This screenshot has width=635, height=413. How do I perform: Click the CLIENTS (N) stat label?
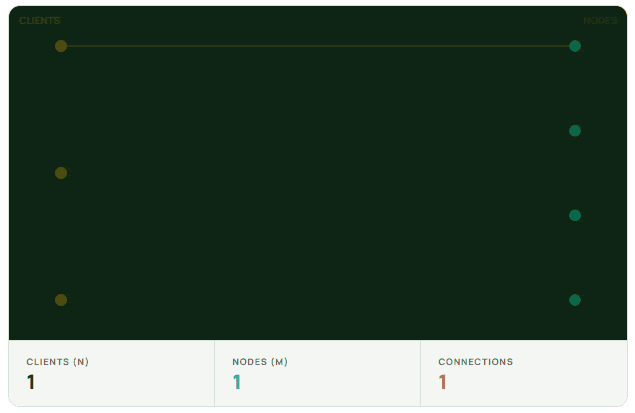click(x=57, y=362)
